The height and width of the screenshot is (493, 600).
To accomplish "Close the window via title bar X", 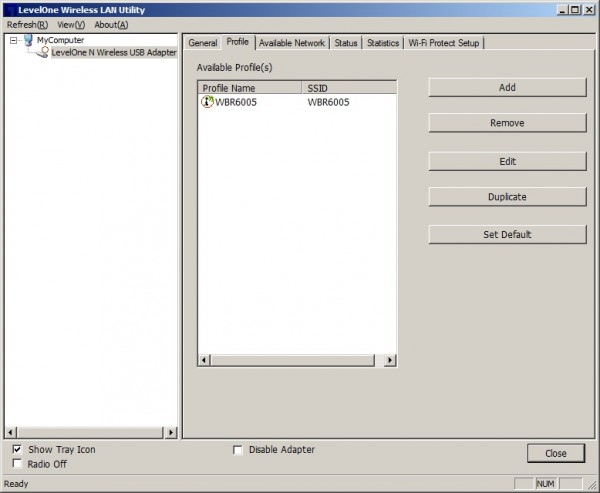I will [x=589, y=10].
